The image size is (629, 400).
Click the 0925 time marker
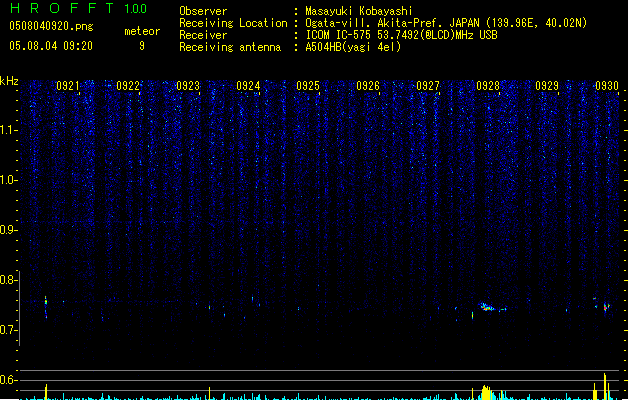pos(308,86)
